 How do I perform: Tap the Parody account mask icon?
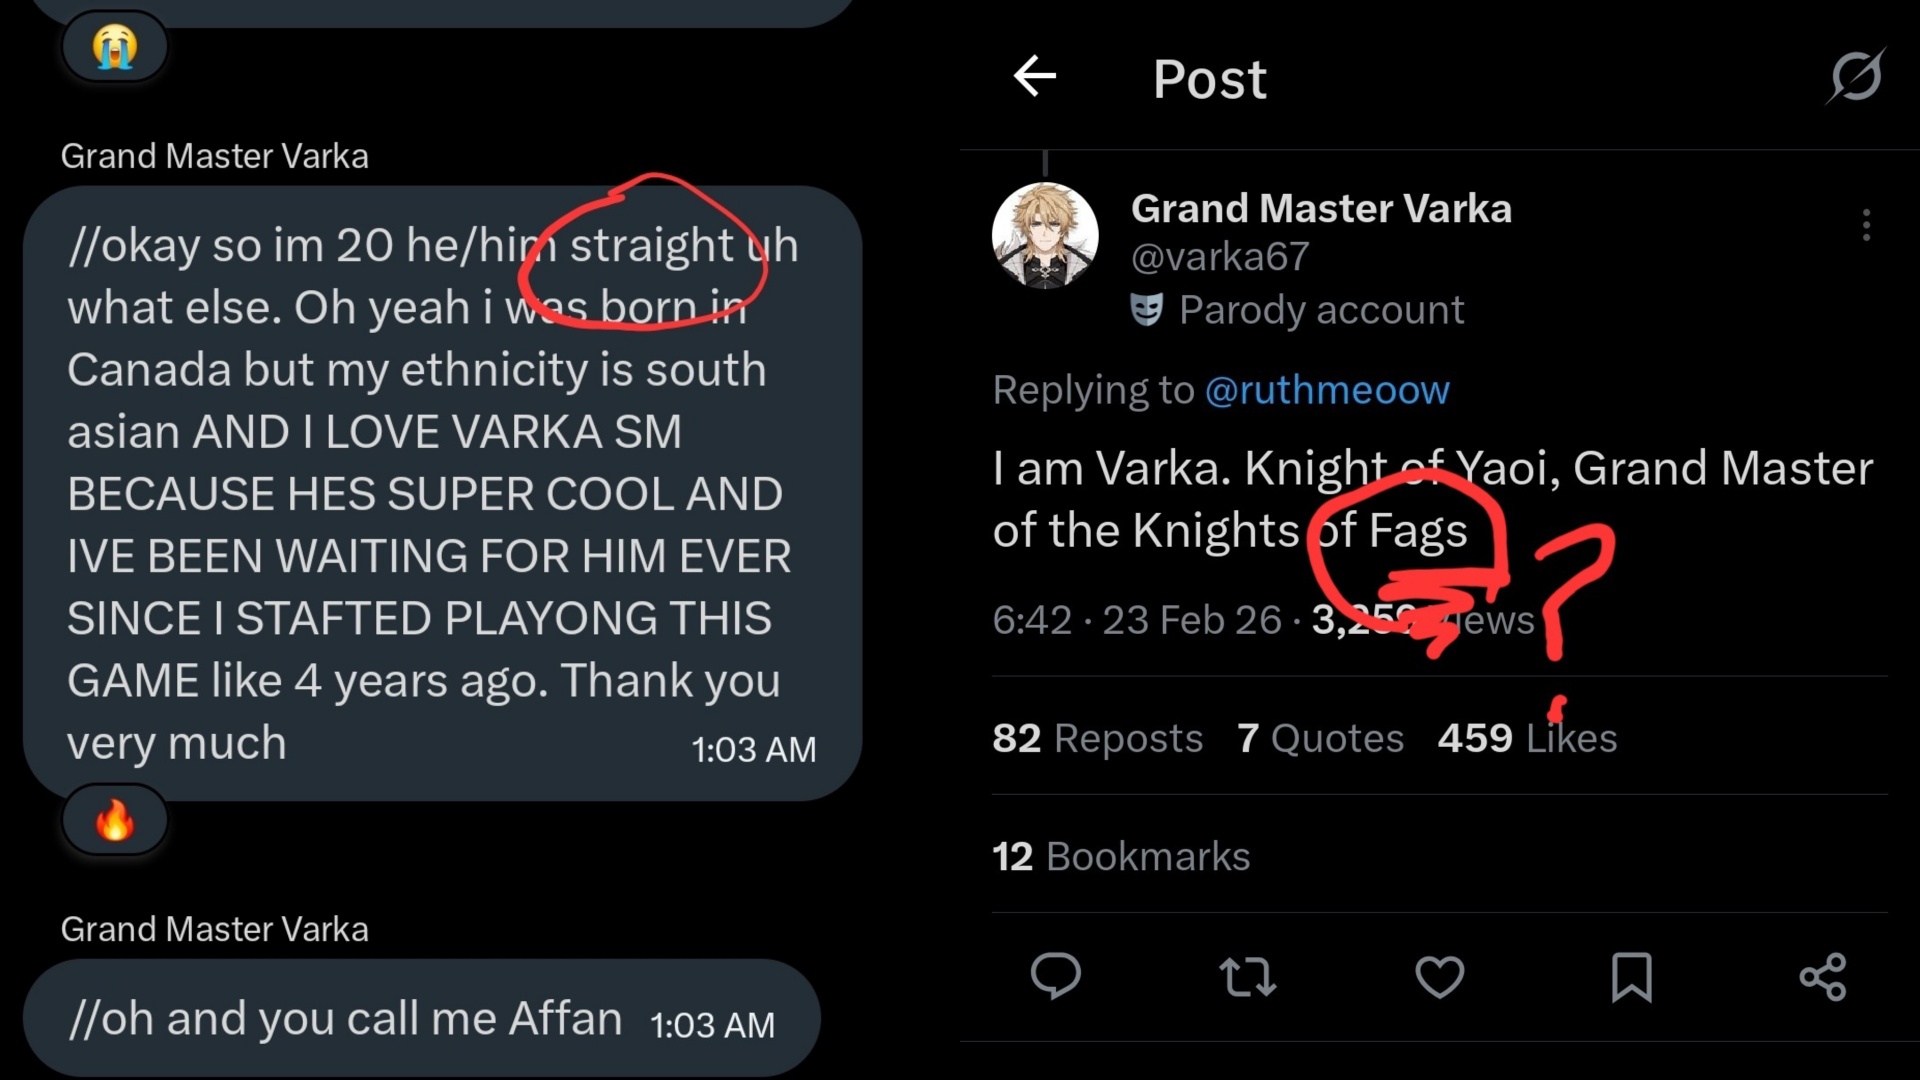click(x=1147, y=310)
